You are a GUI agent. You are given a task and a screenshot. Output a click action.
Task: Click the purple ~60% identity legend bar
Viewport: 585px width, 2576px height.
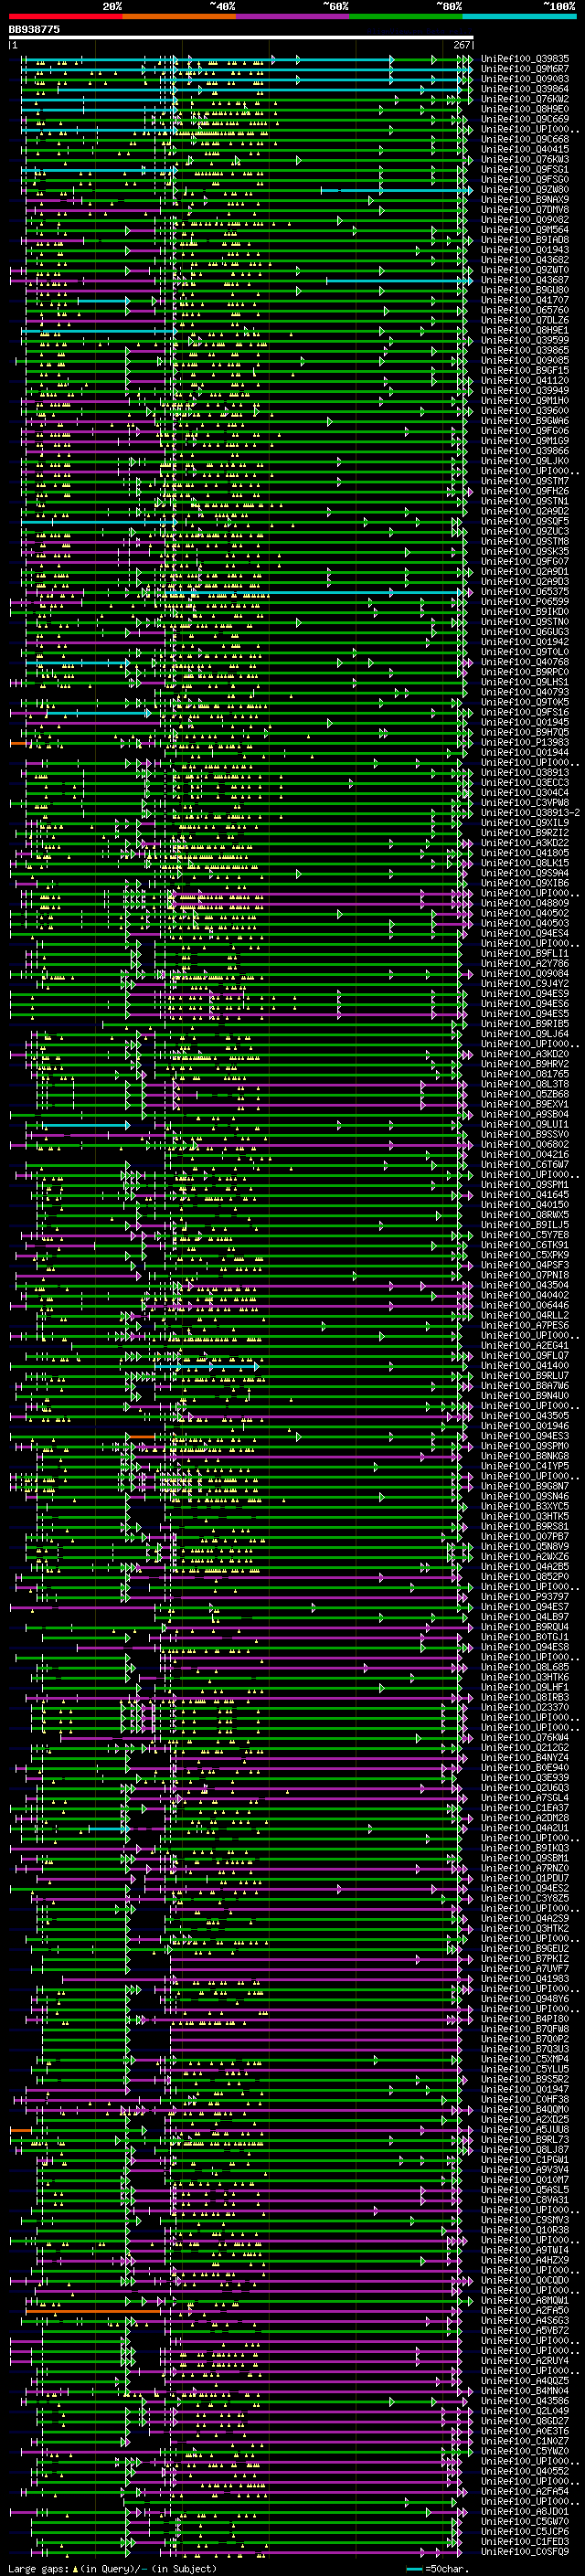tap(292, 17)
